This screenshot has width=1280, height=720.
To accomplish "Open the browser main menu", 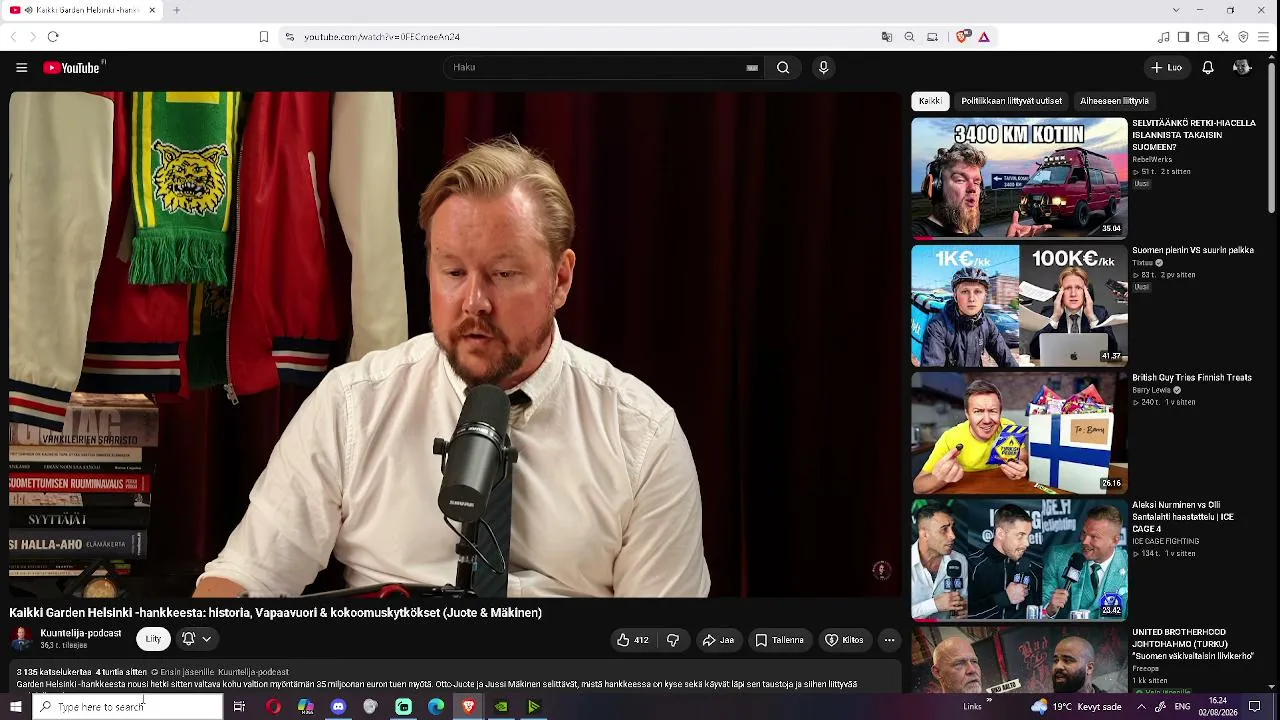I will click(x=1264, y=37).
